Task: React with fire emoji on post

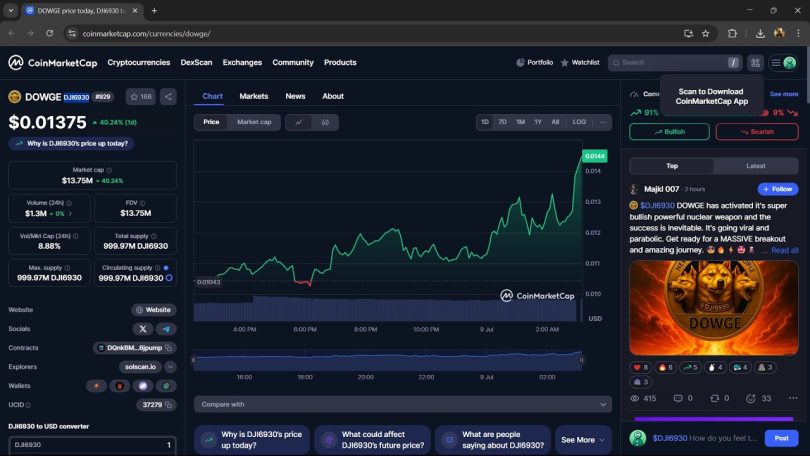Action: [665, 367]
